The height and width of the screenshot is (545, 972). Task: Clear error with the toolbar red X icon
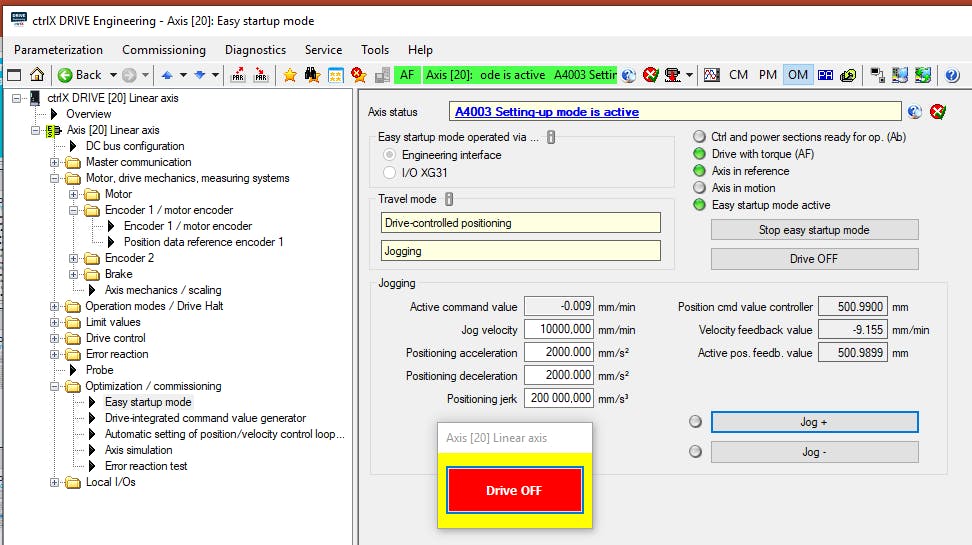coord(650,75)
